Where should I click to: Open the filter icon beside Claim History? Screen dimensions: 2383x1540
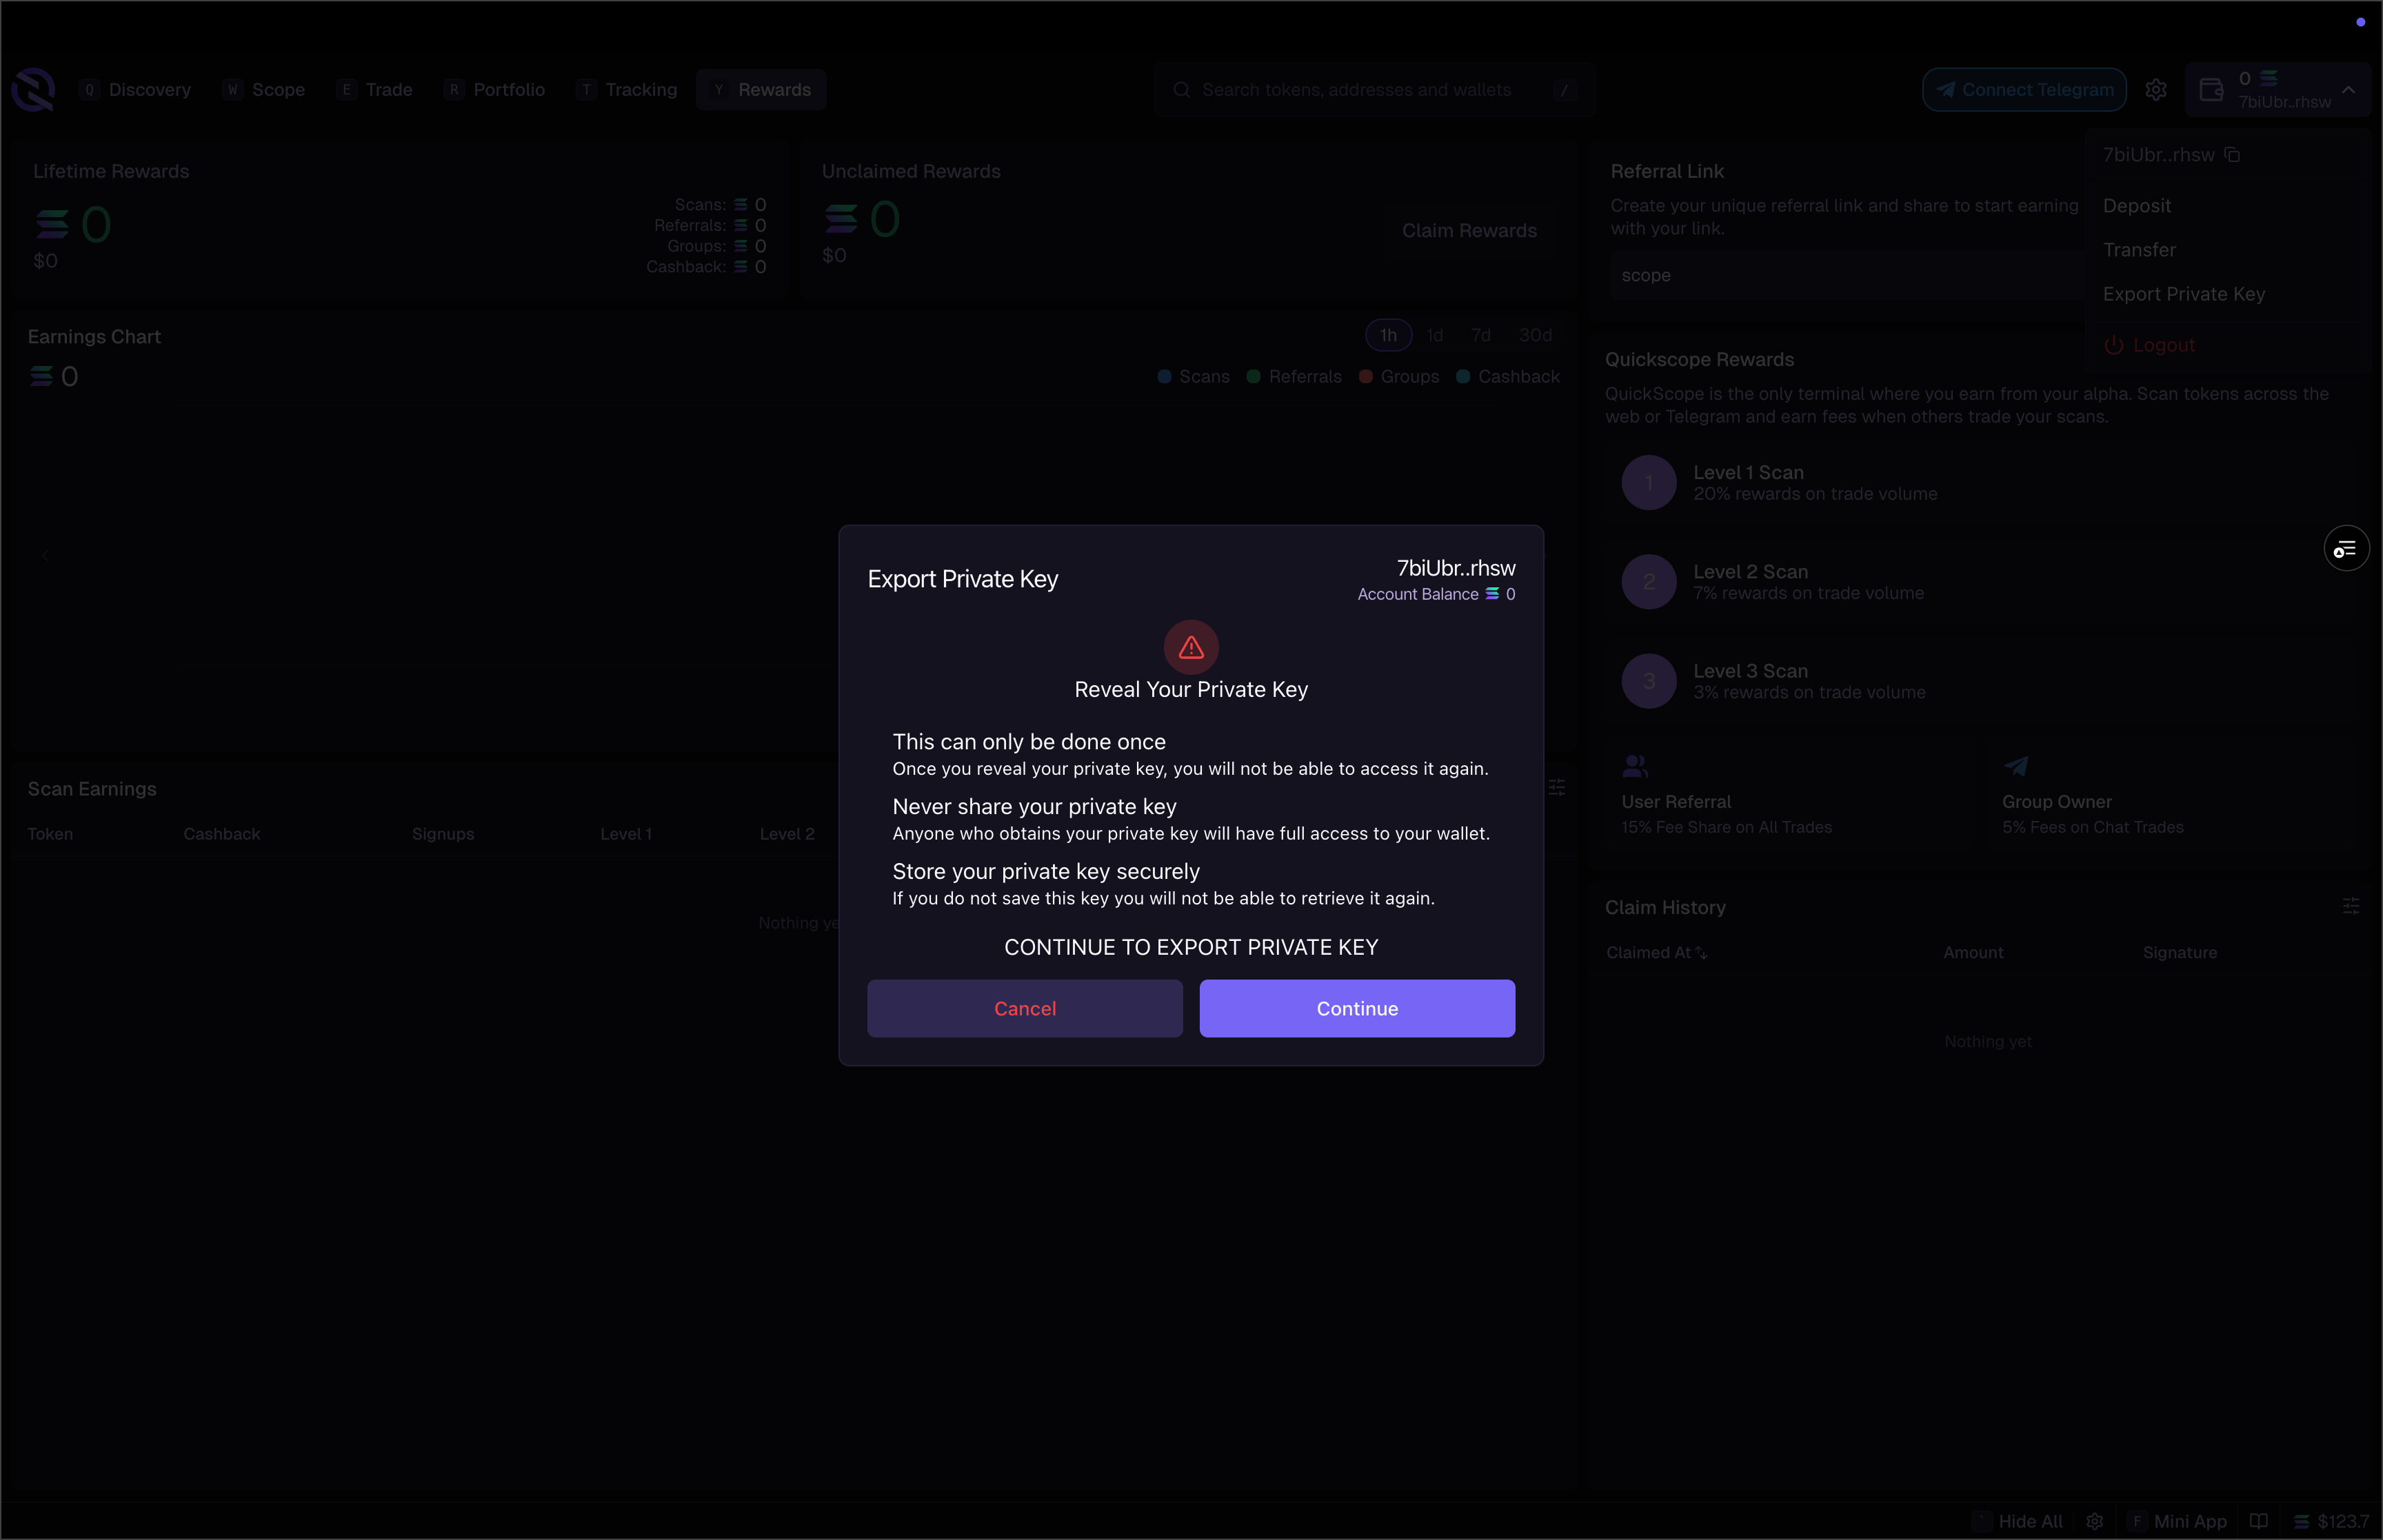click(2351, 905)
